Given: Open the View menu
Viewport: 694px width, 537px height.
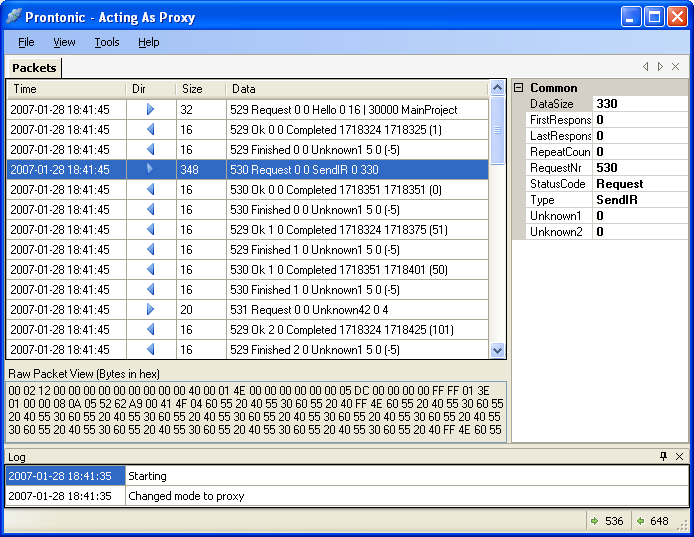Looking at the screenshot, I should point(64,42).
